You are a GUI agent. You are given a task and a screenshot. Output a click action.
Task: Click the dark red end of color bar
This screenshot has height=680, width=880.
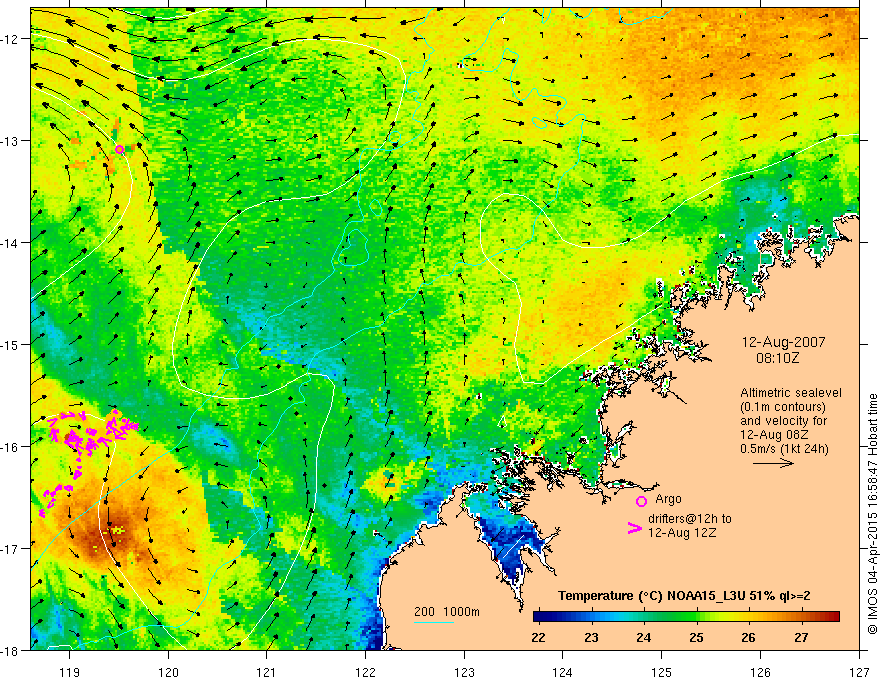tap(833, 616)
